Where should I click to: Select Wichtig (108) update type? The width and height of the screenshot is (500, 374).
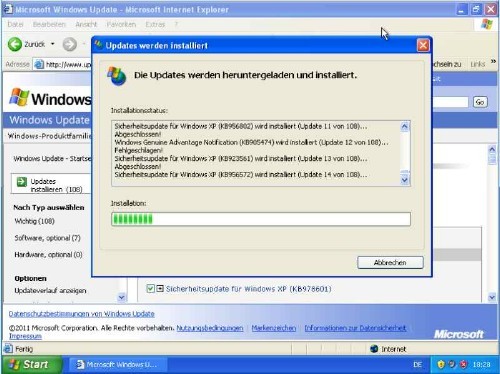[35, 221]
